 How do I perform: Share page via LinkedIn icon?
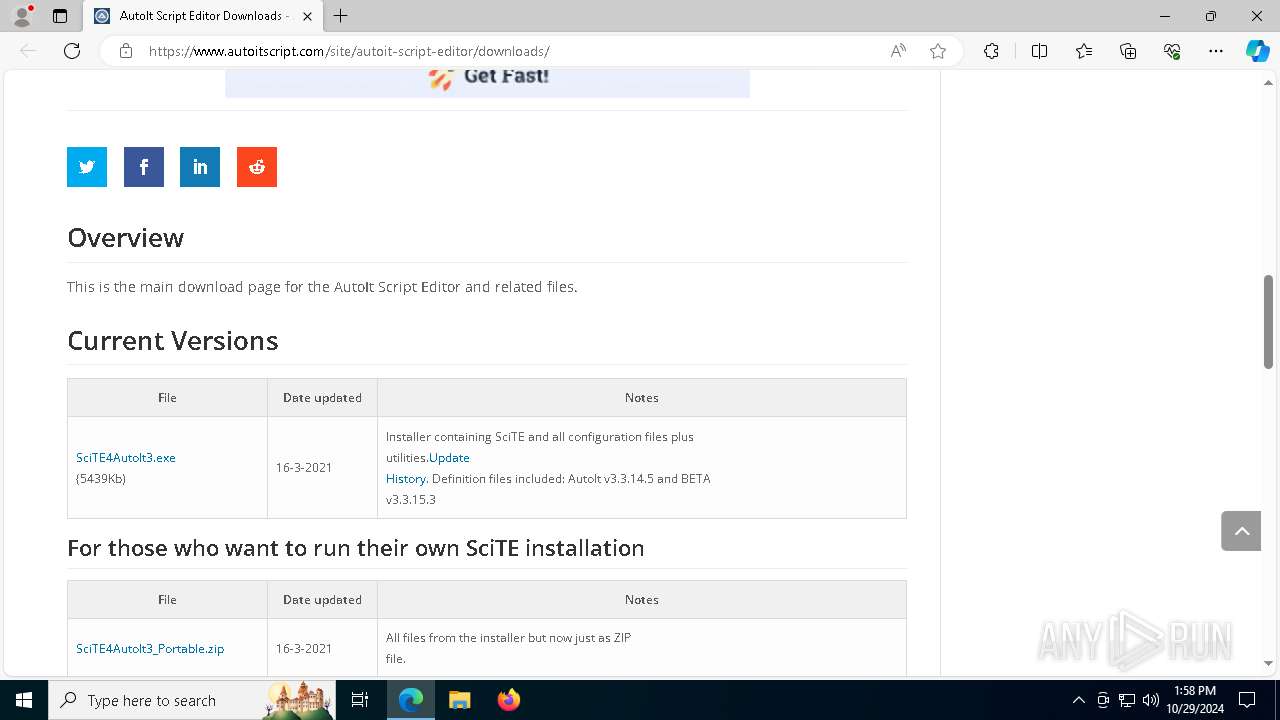coord(200,167)
